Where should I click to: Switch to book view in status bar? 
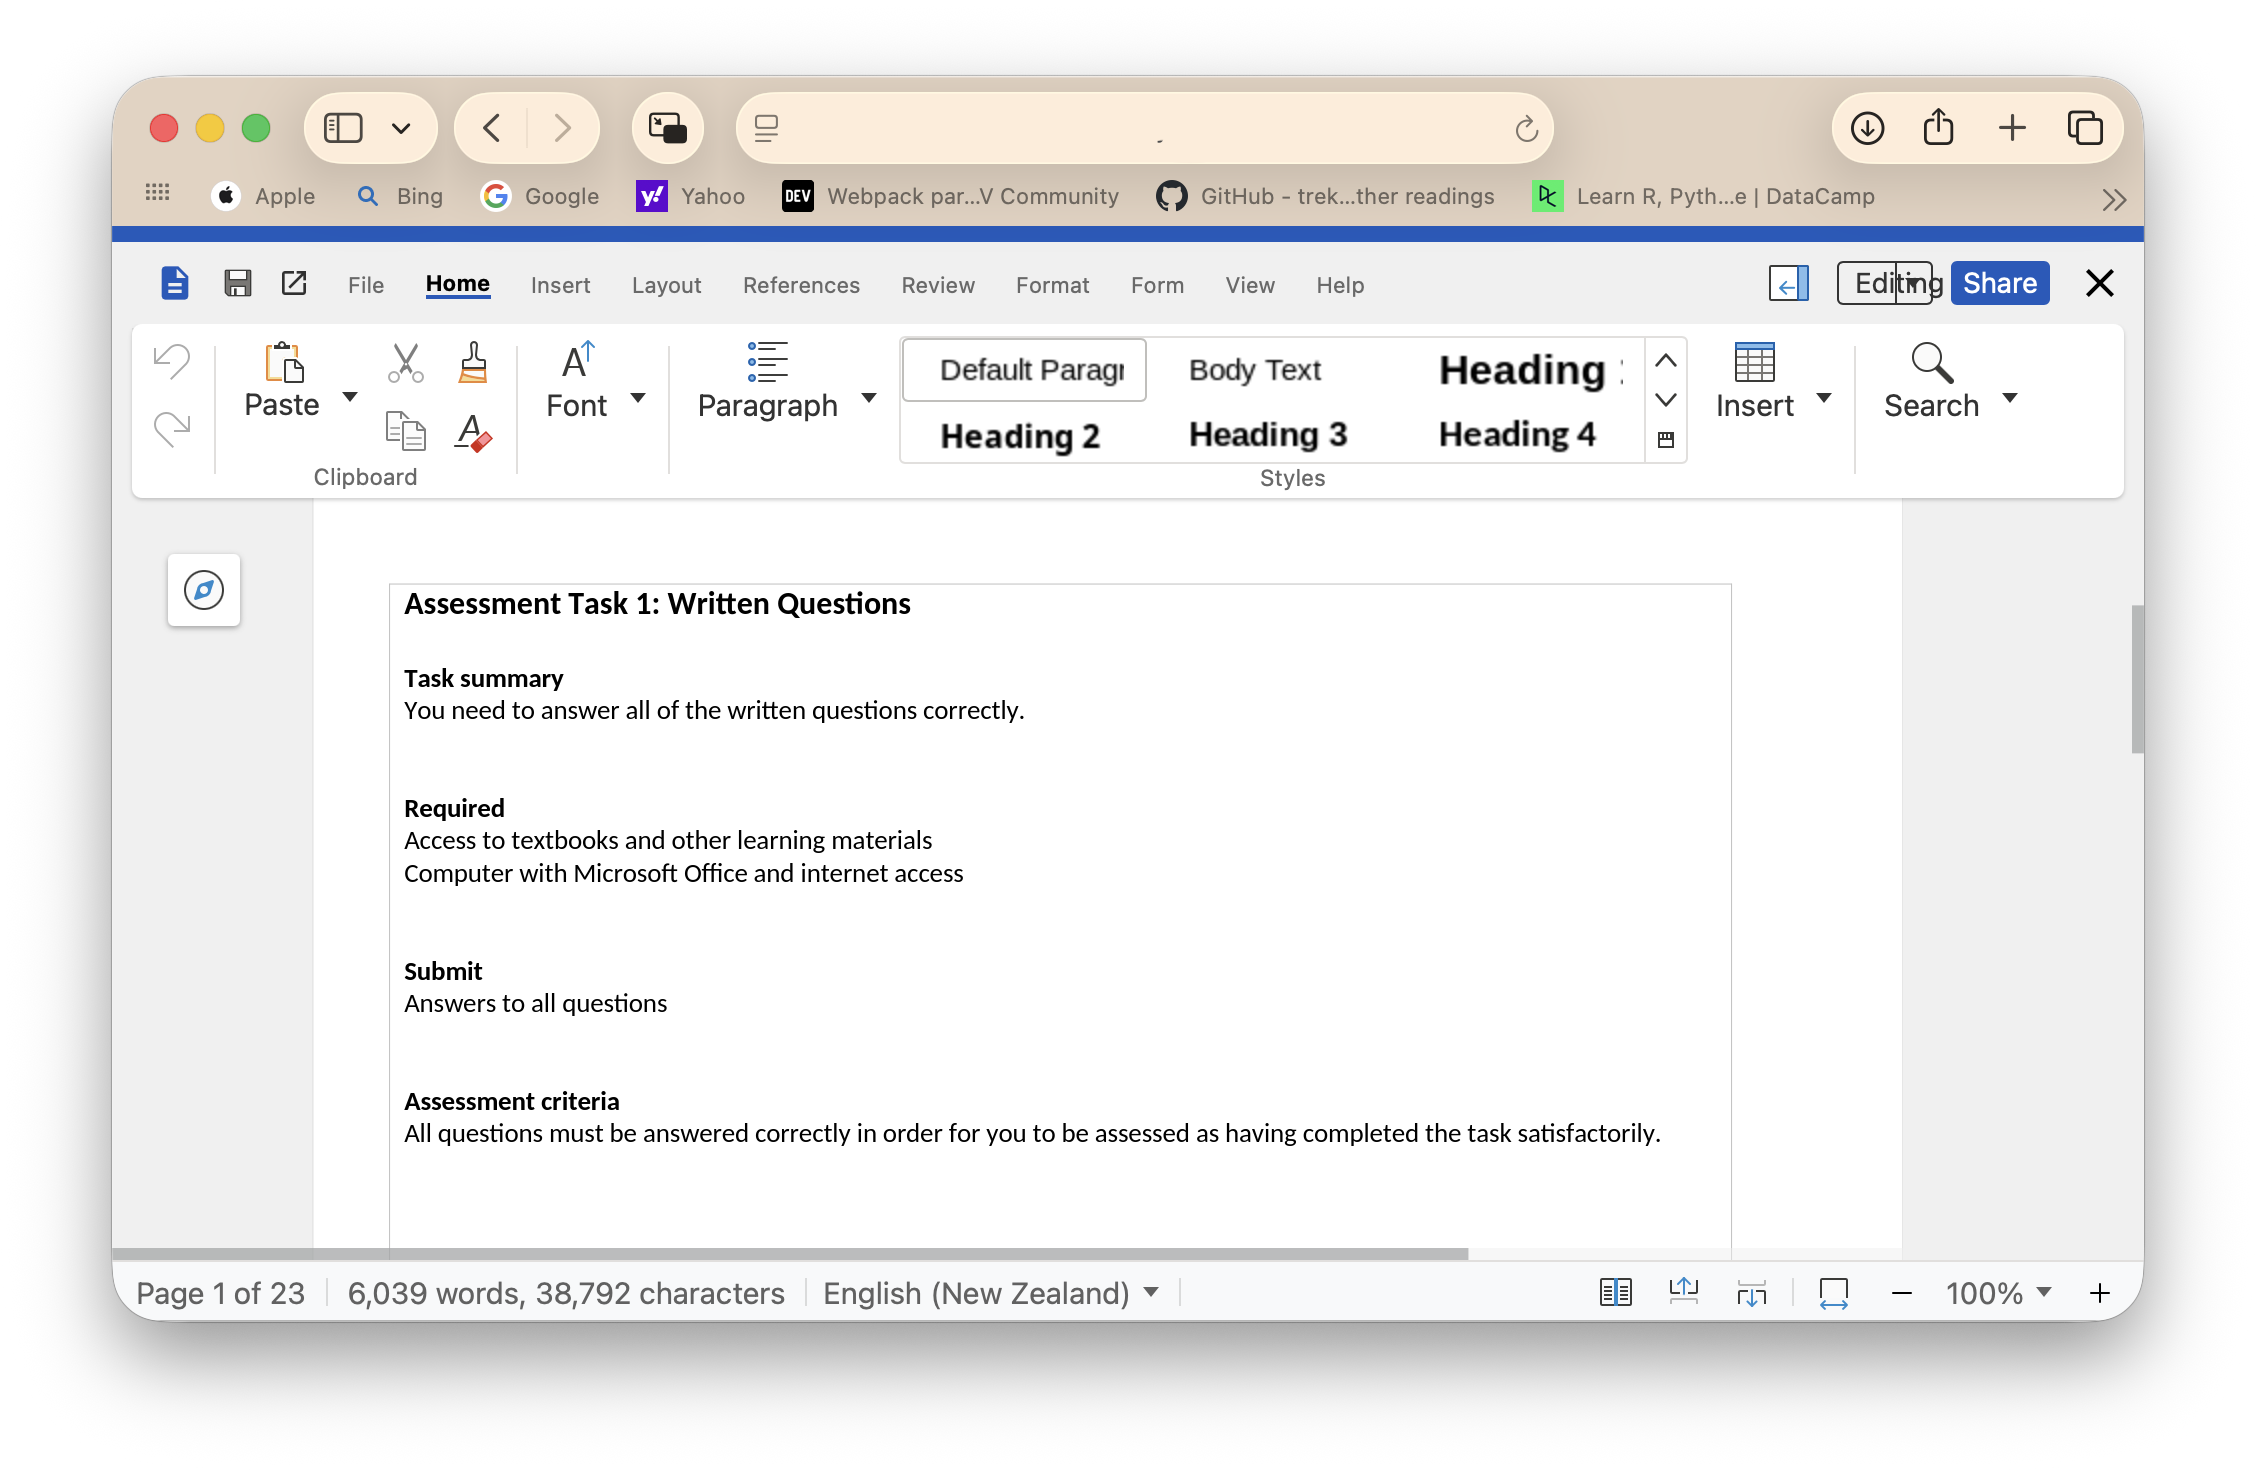click(1615, 1293)
